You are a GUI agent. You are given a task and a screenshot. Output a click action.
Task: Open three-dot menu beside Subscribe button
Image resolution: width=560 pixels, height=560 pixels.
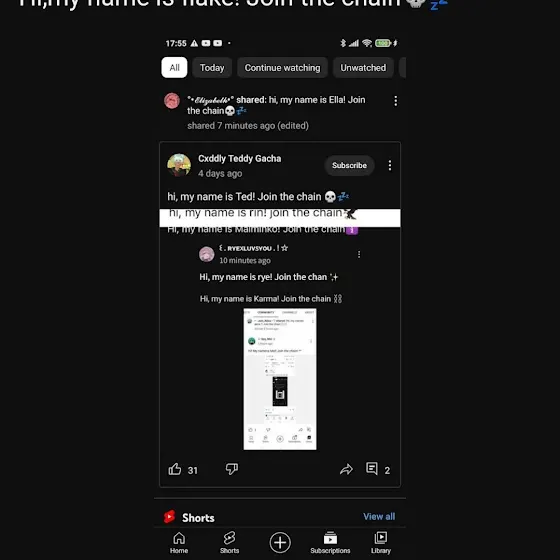click(390, 165)
